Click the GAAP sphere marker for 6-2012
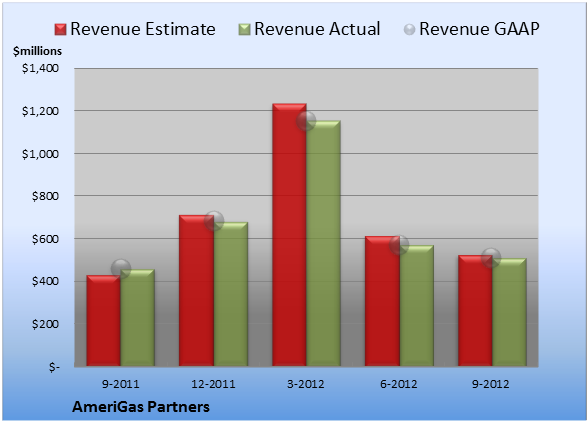 [399, 245]
